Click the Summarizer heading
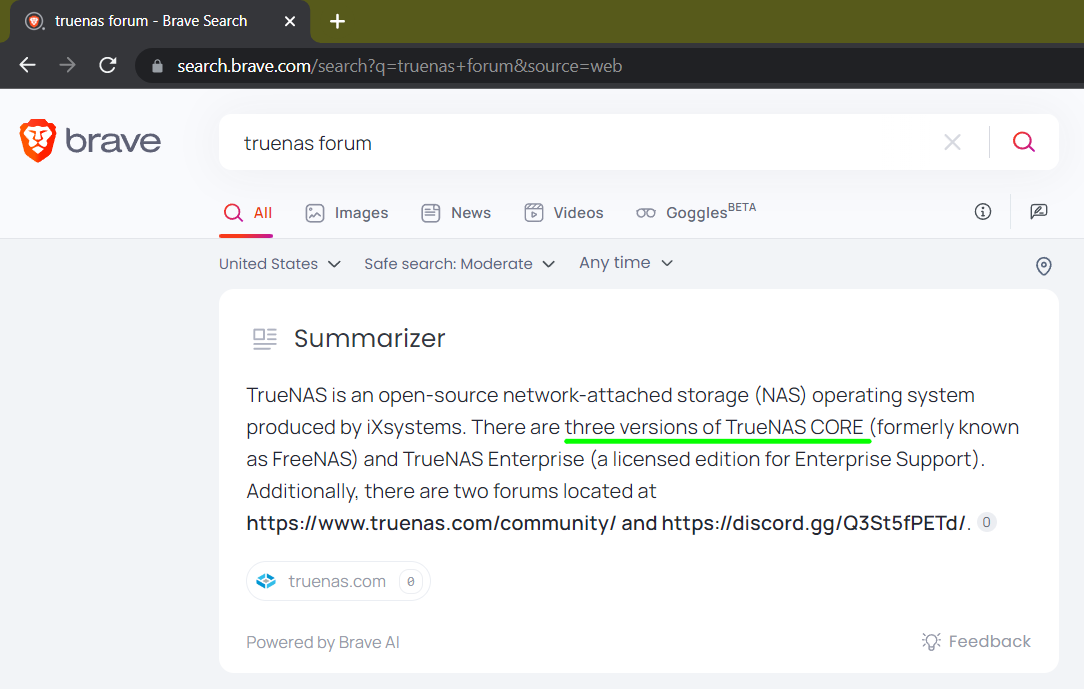The width and height of the screenshot is (1084, 689). click(370, 339)
